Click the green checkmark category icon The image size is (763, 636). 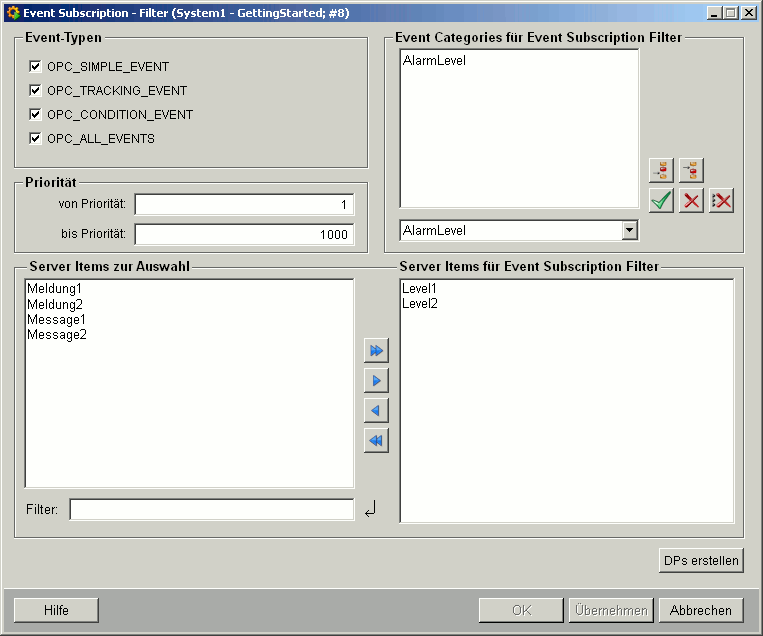tap(661, 200)
